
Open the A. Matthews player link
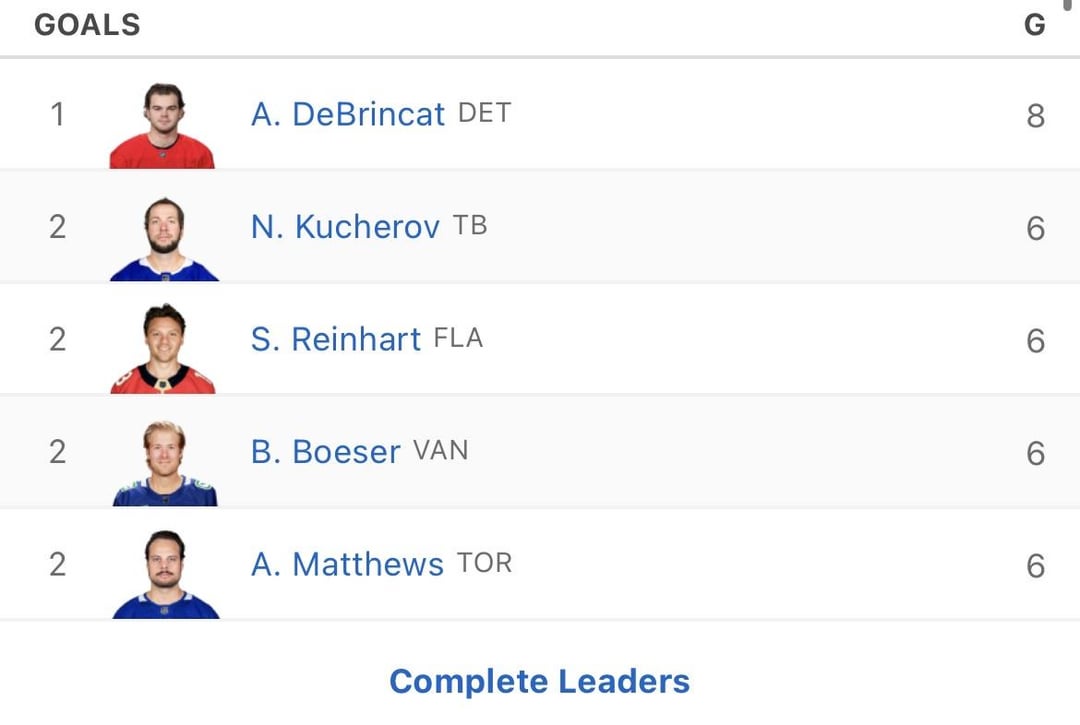point(346,565)
